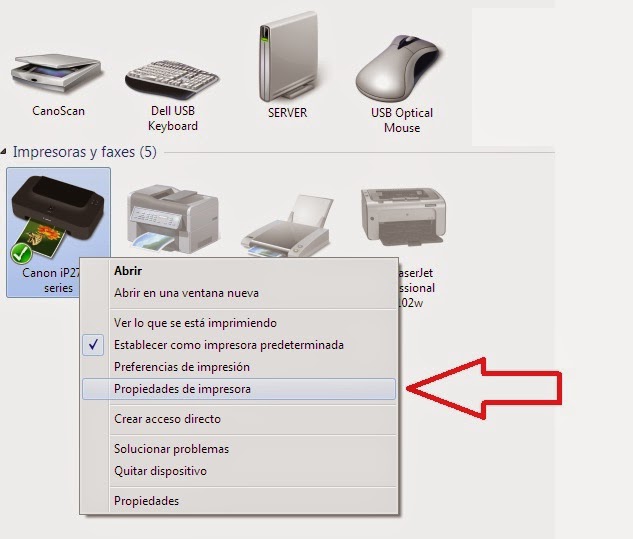Select Propiedades de impresora menu entry

point(239,389)
